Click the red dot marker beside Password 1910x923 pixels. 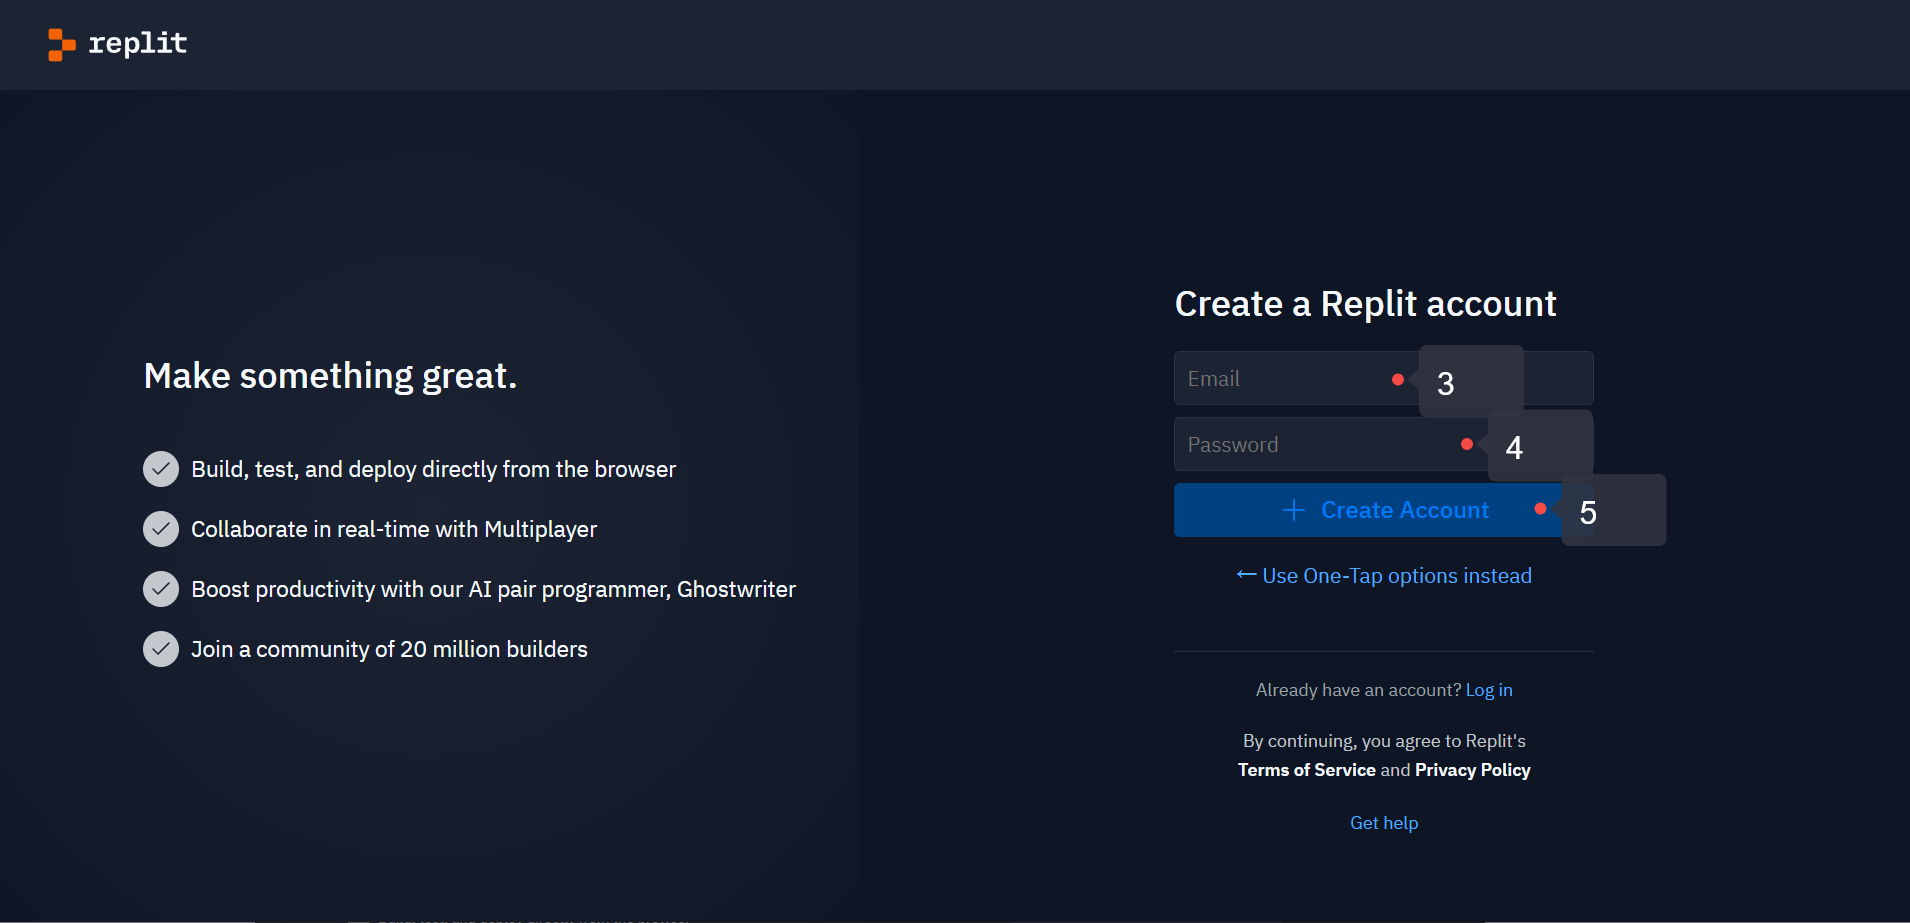(1467, 444)
